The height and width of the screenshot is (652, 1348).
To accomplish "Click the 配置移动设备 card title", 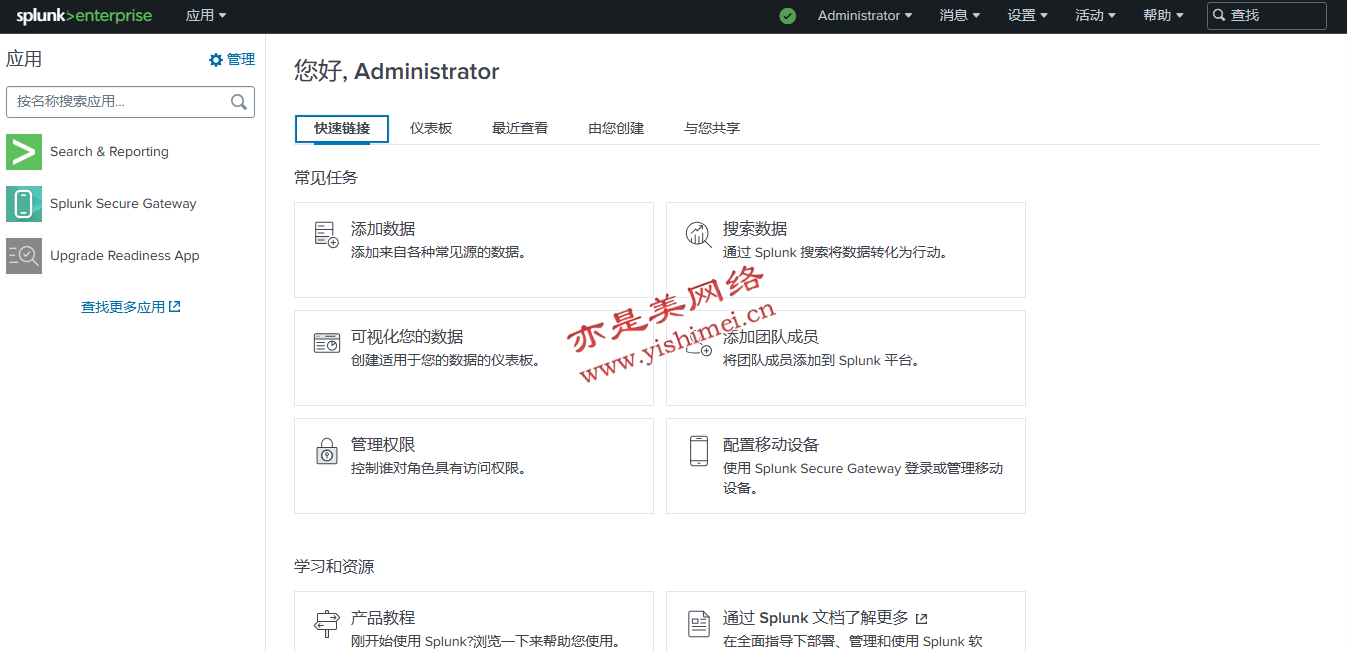I will click(771, 445).
